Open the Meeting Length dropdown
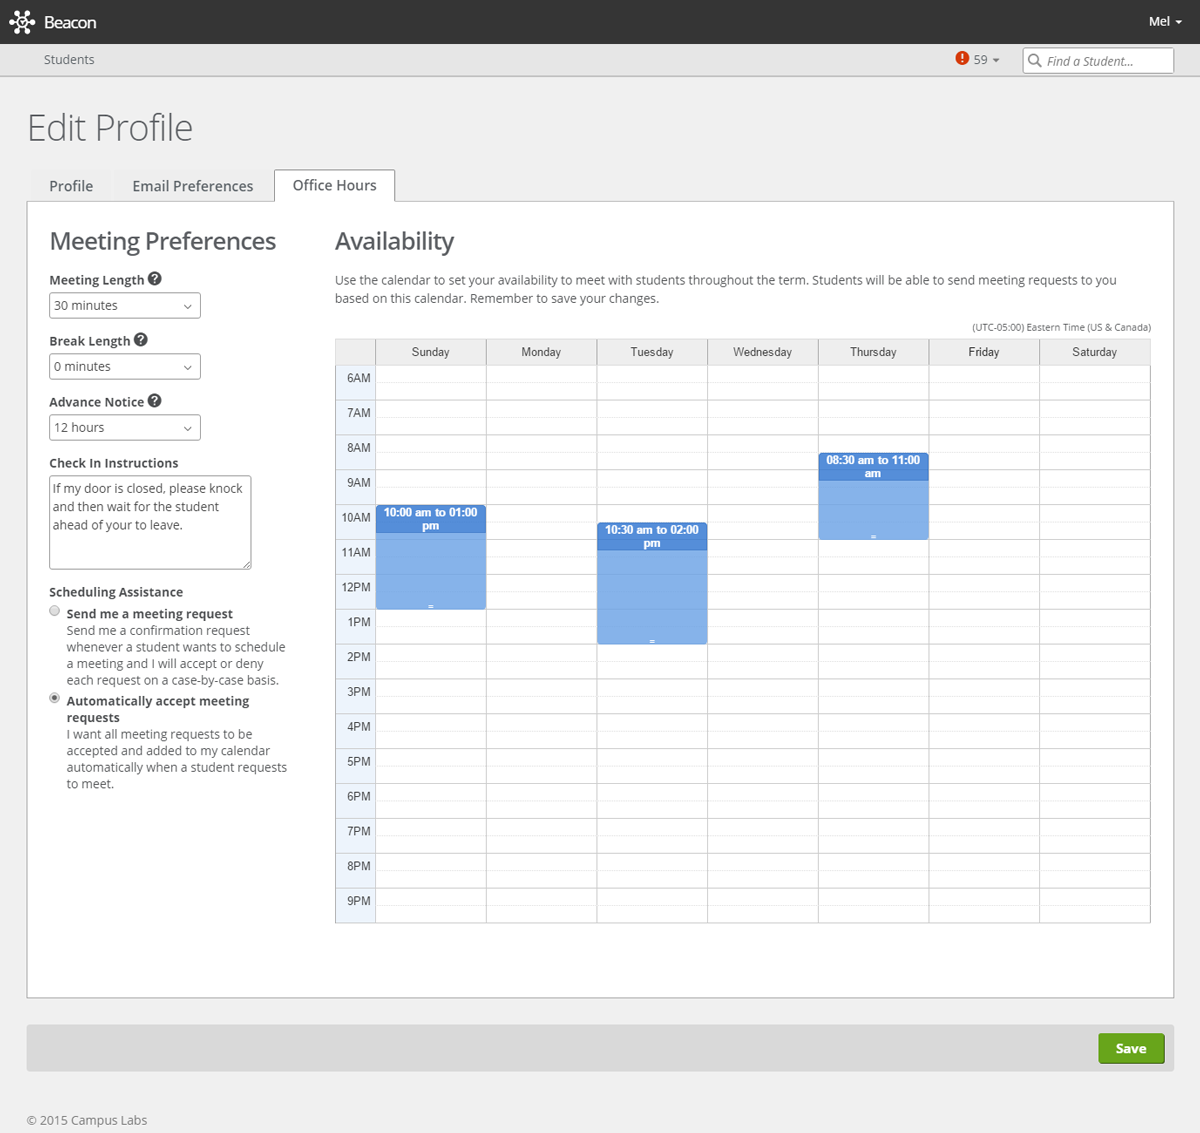 tap(124, 305)
